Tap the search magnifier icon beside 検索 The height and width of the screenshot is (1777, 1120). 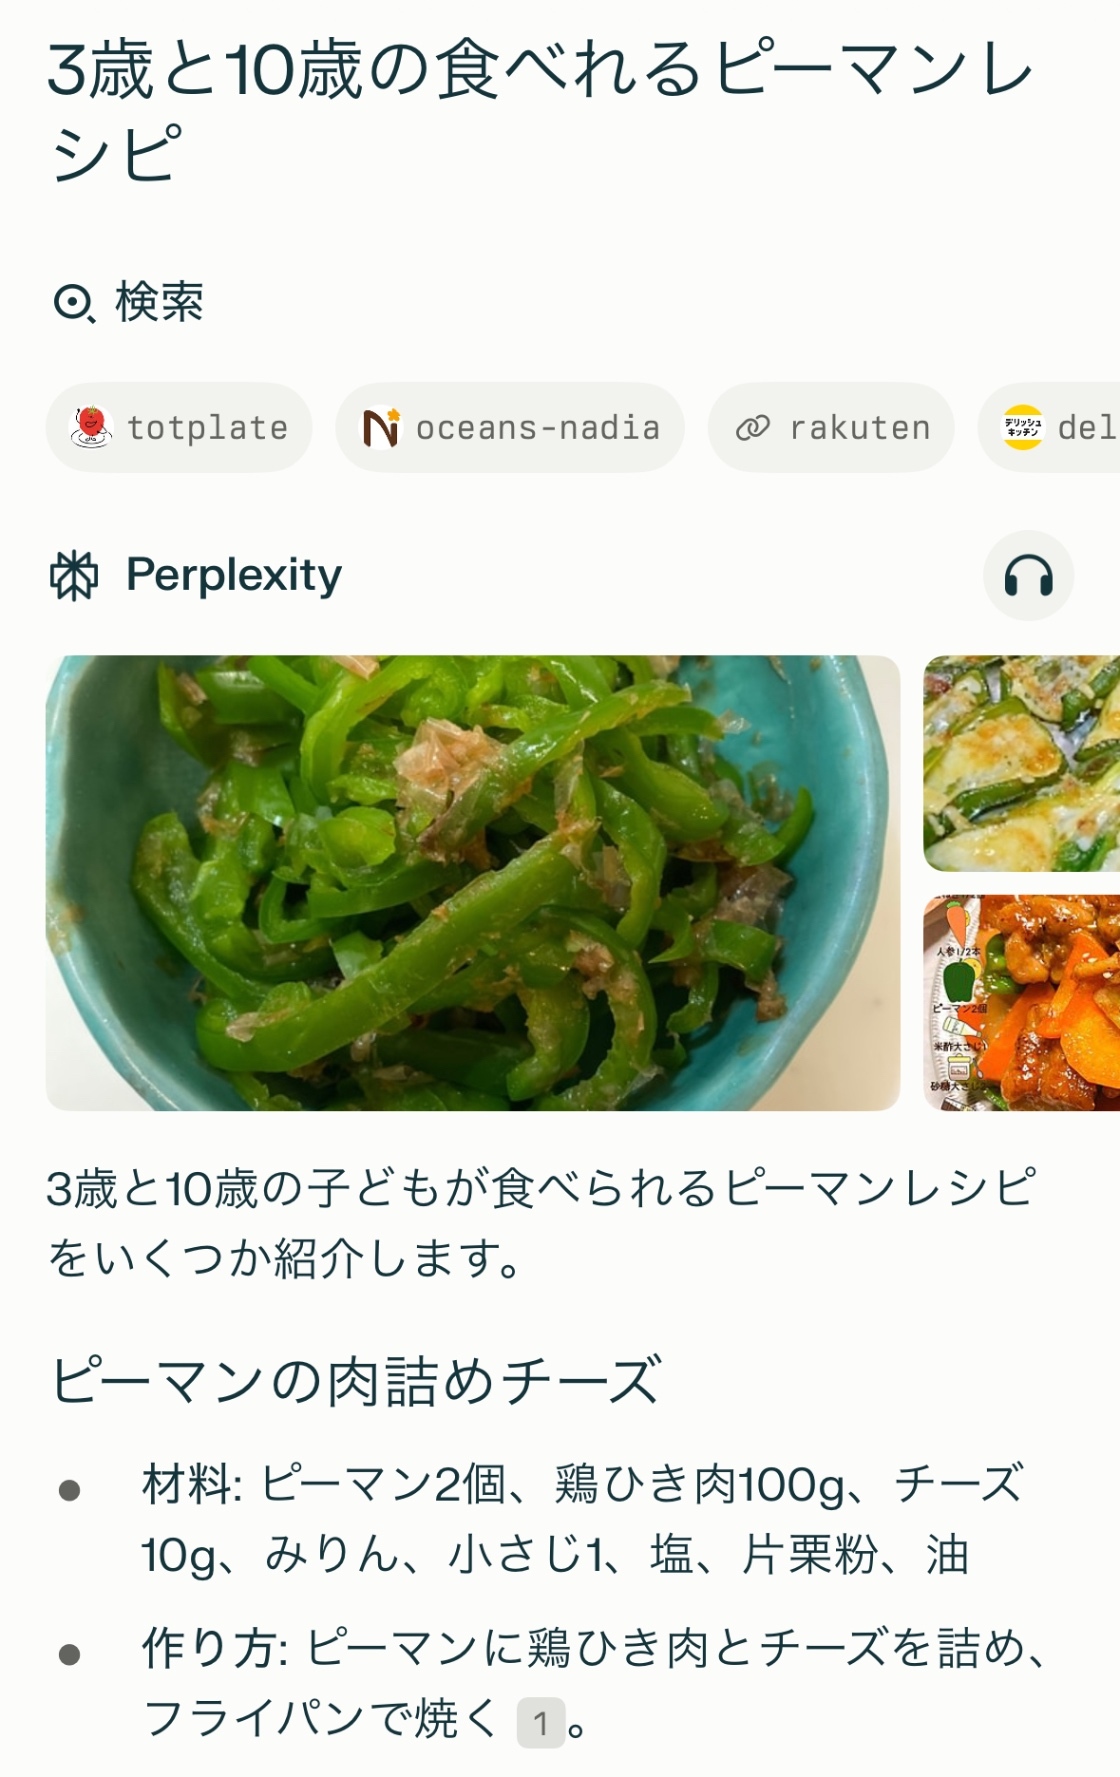(74, 303)
